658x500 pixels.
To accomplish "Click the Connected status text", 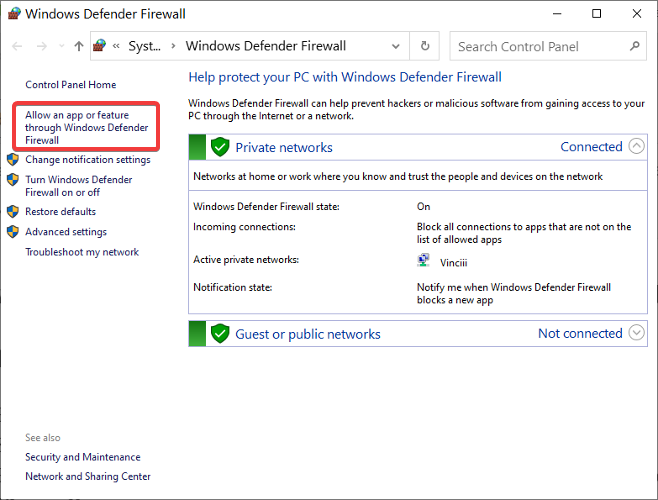I will tap(591, 147).
